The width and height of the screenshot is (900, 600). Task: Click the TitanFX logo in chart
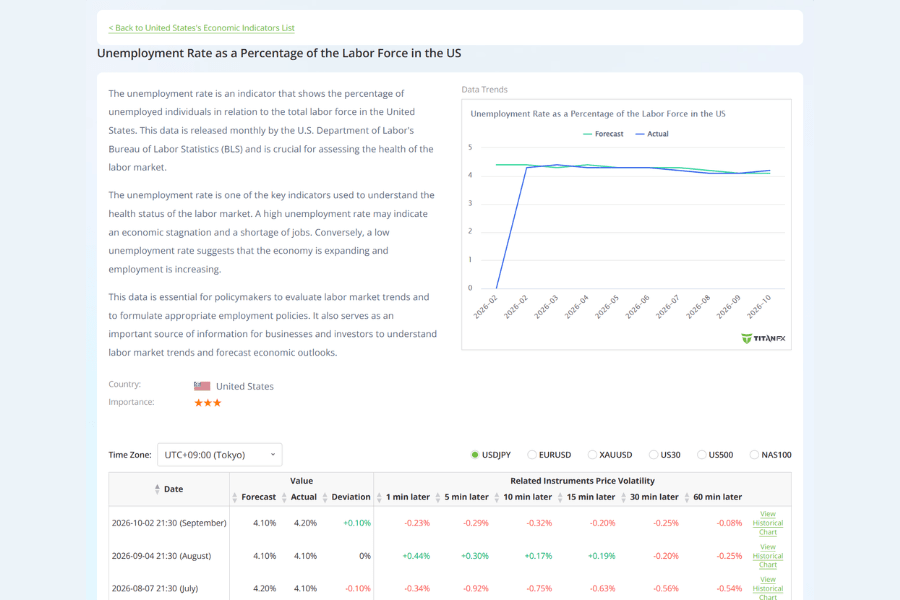tap(763, 338)
